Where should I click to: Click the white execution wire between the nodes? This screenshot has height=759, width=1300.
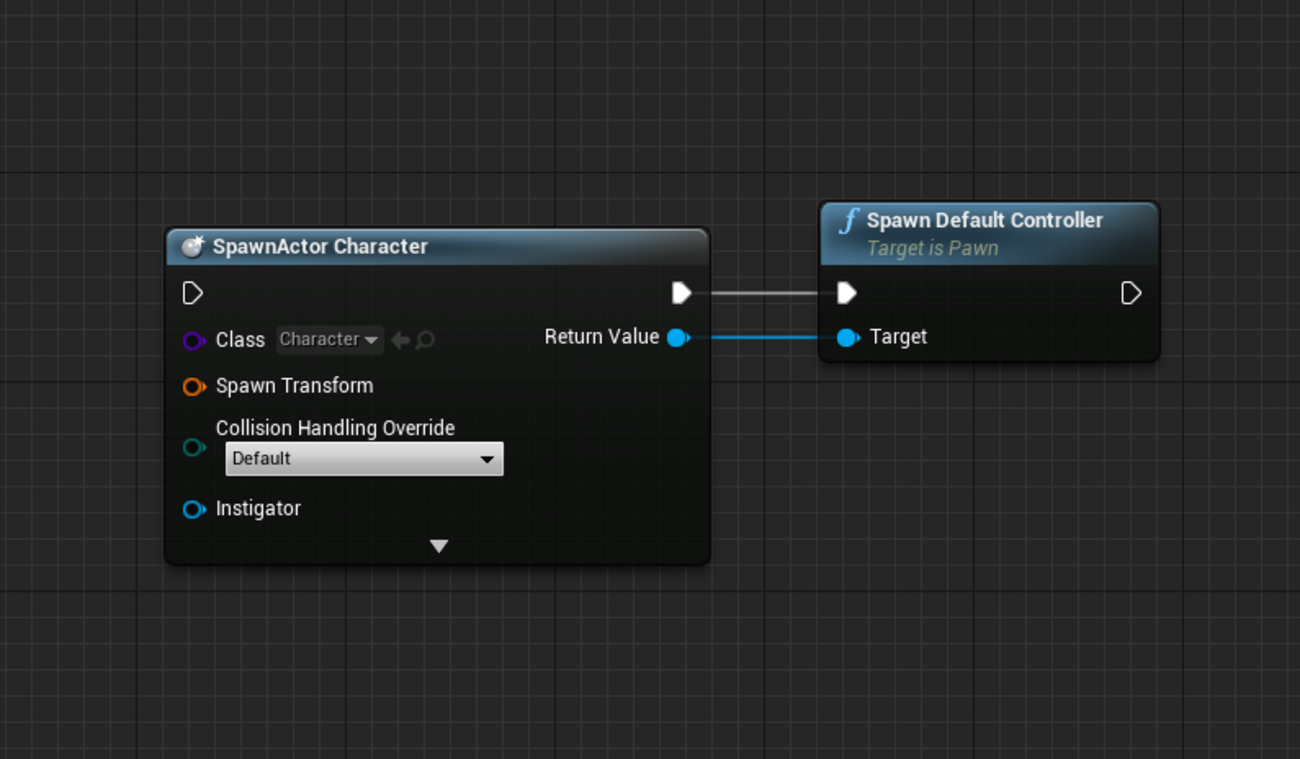(x=765, y=293)
